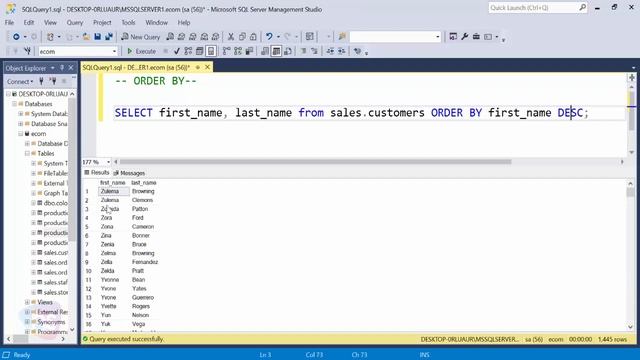The height and width of the screenshot is (360, 640).
Task: Click the first_name column header
Action: 113,182
